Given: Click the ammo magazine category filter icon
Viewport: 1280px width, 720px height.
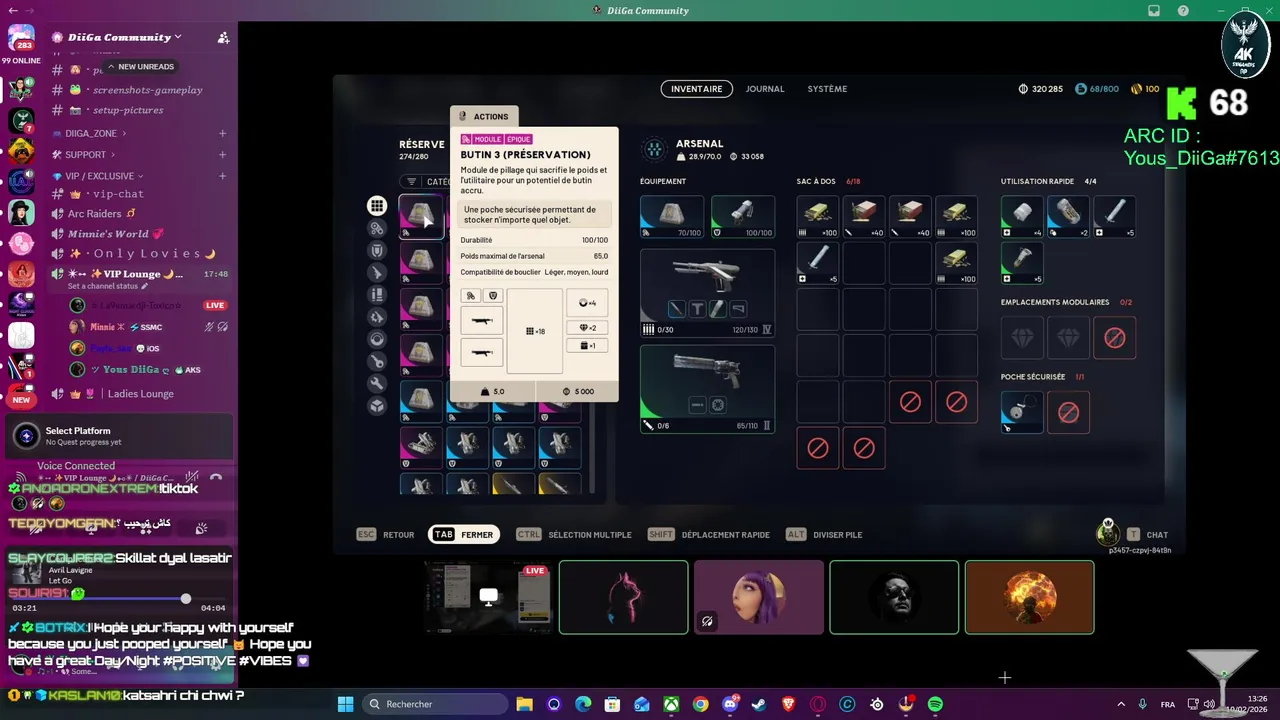Looking at the screenshot, I should (x=377, y=294).
